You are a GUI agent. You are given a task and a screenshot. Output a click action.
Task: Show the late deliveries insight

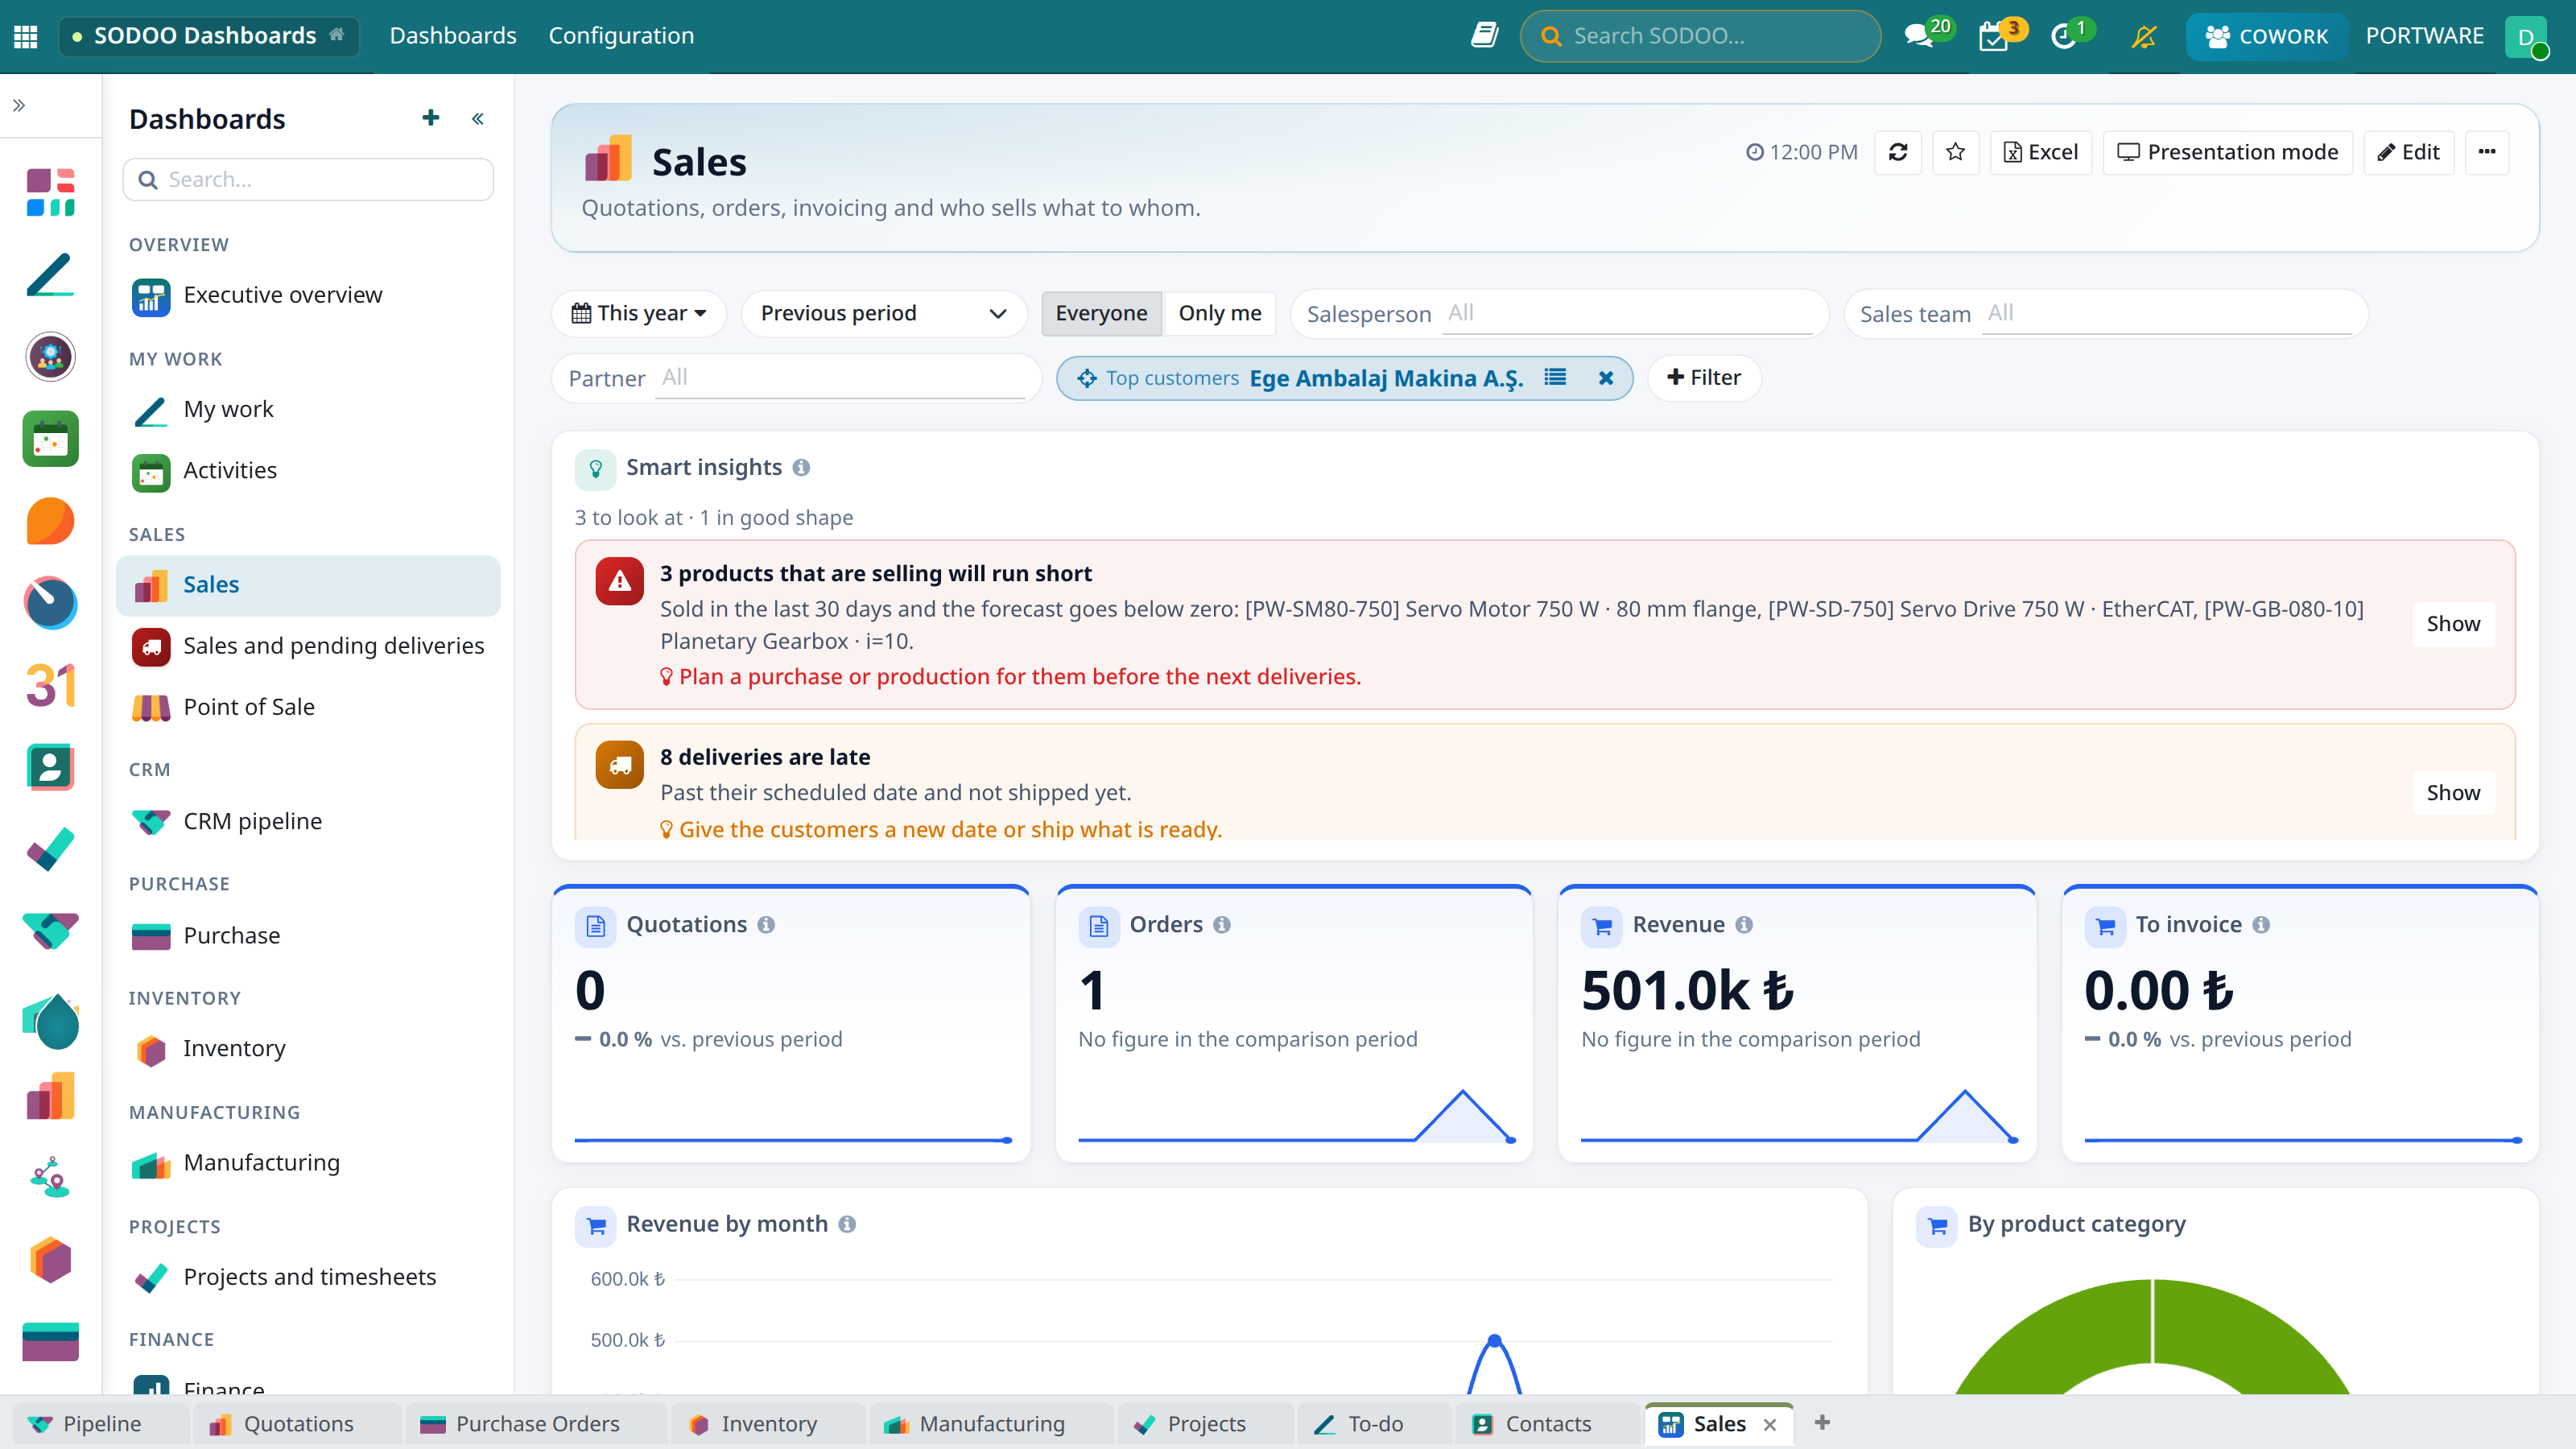point(2454,793)
